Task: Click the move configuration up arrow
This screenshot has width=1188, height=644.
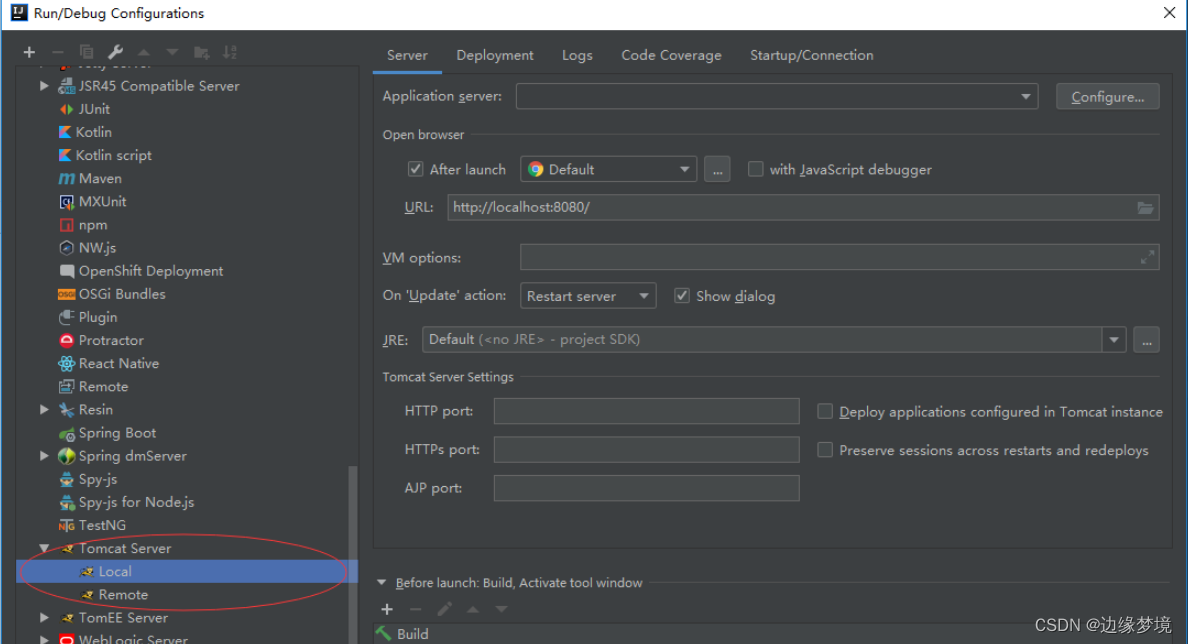Action: click(x=144, y=52)
